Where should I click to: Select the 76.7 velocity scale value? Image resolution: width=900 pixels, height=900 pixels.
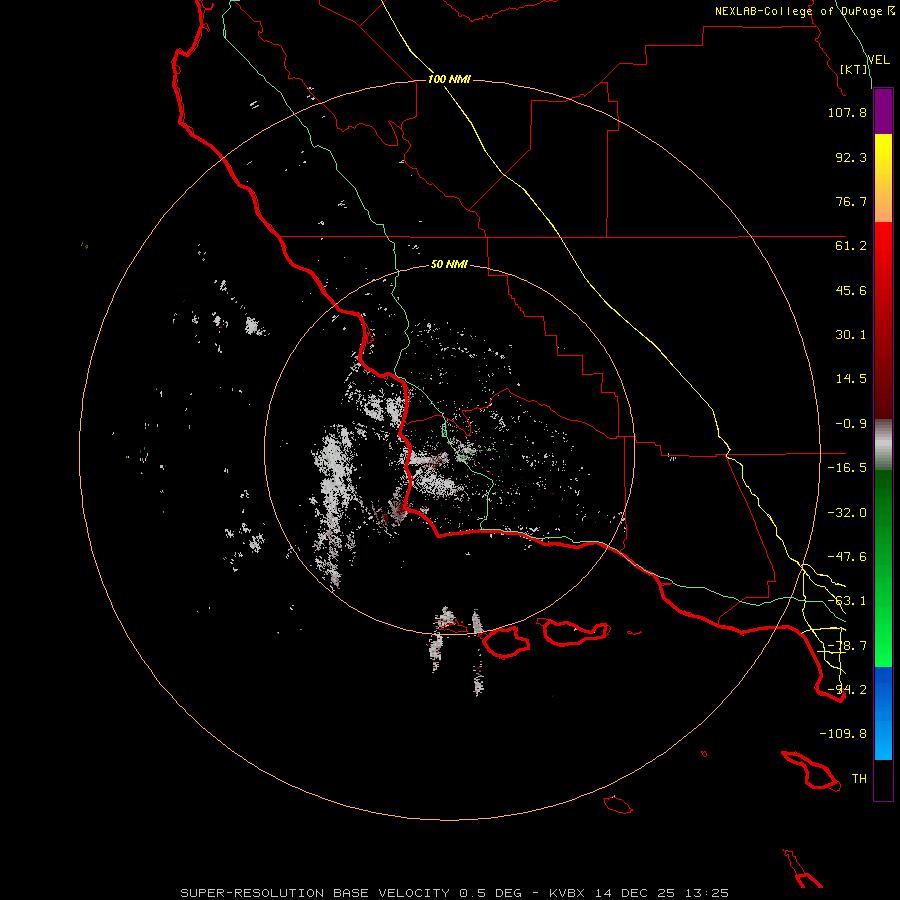coord(851,201)
